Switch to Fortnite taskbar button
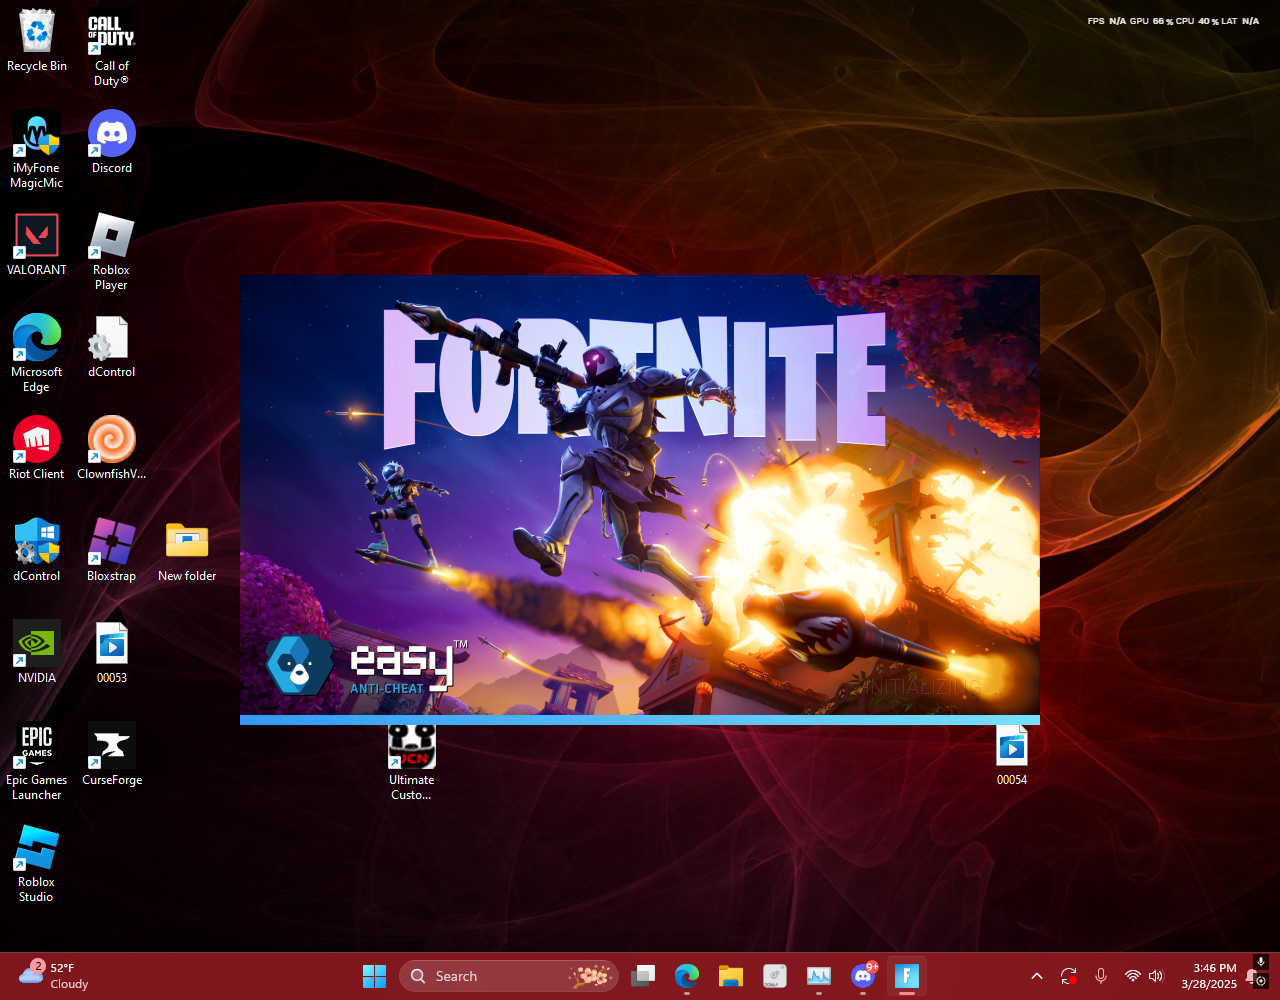 pos(907,976)
